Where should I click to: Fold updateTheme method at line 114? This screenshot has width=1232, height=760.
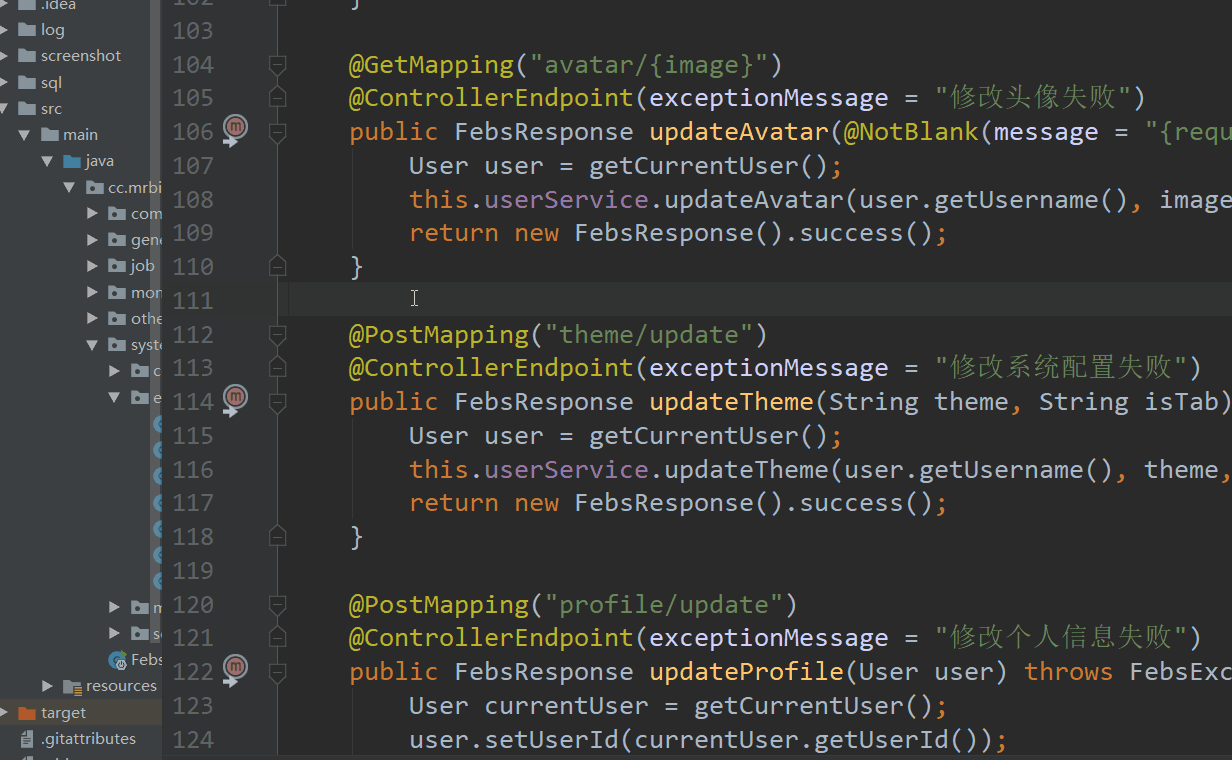click(x=278, y=402)
